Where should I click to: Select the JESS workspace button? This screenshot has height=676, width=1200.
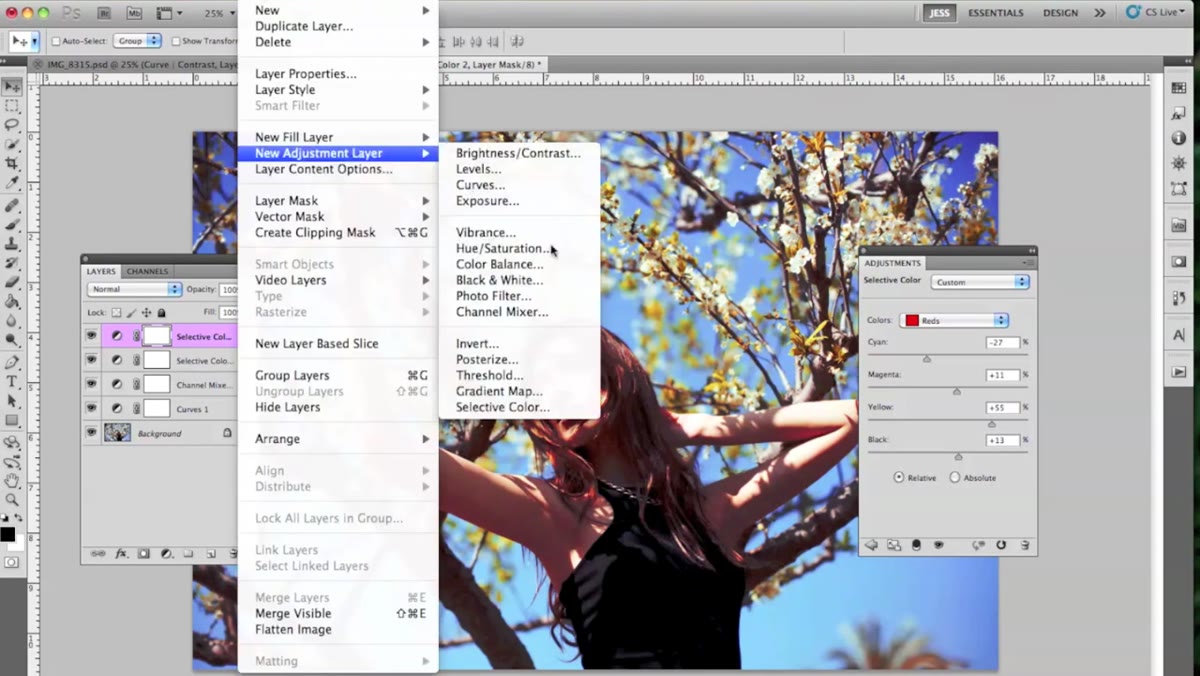939,13
